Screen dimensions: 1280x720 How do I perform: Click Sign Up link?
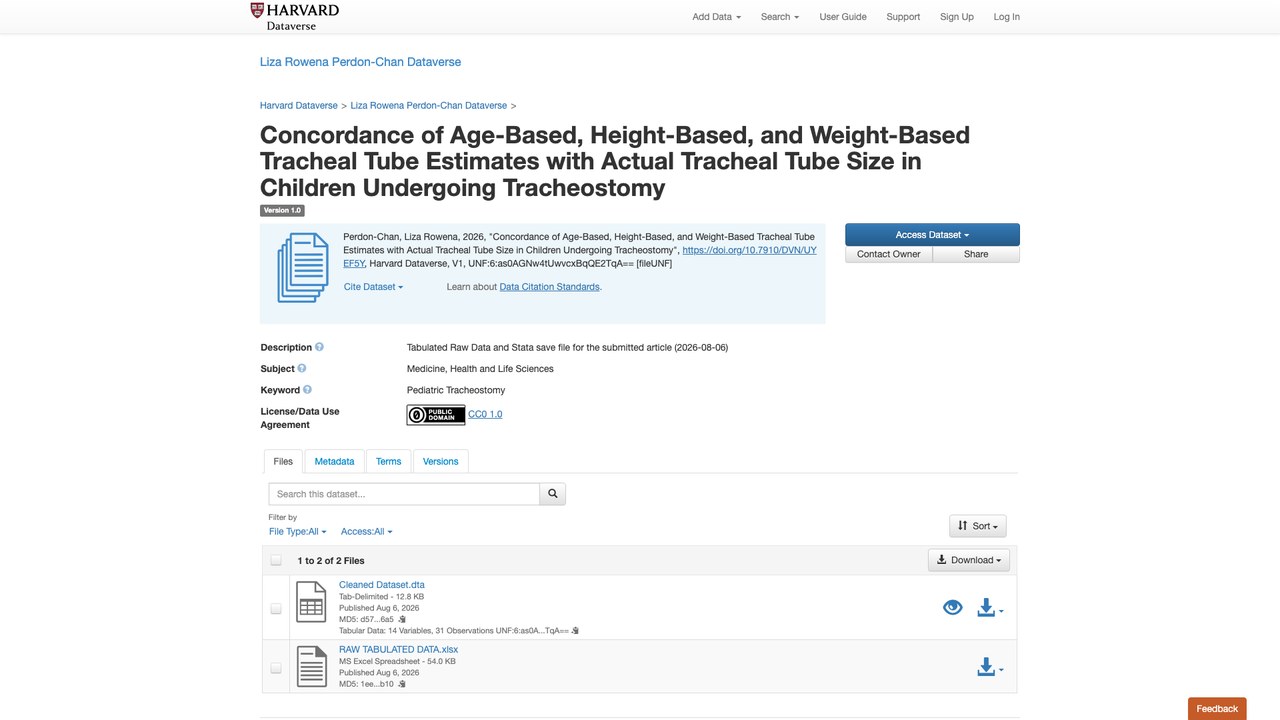(957, 17)
